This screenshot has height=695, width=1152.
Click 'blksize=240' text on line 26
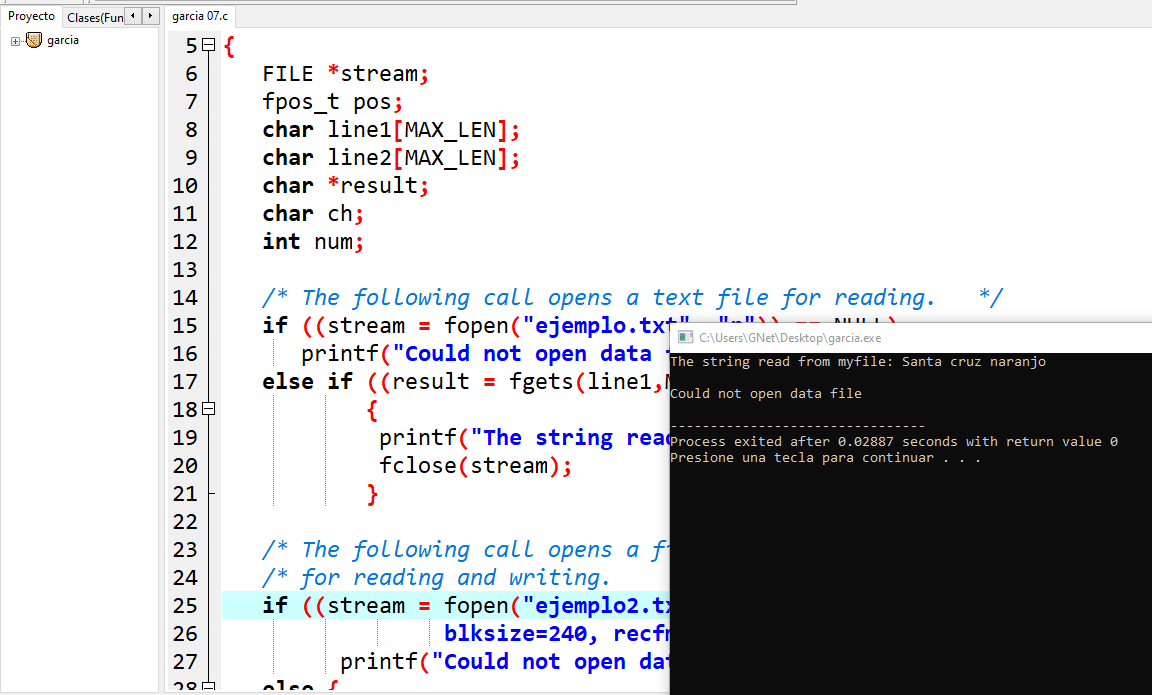(516, 633)
